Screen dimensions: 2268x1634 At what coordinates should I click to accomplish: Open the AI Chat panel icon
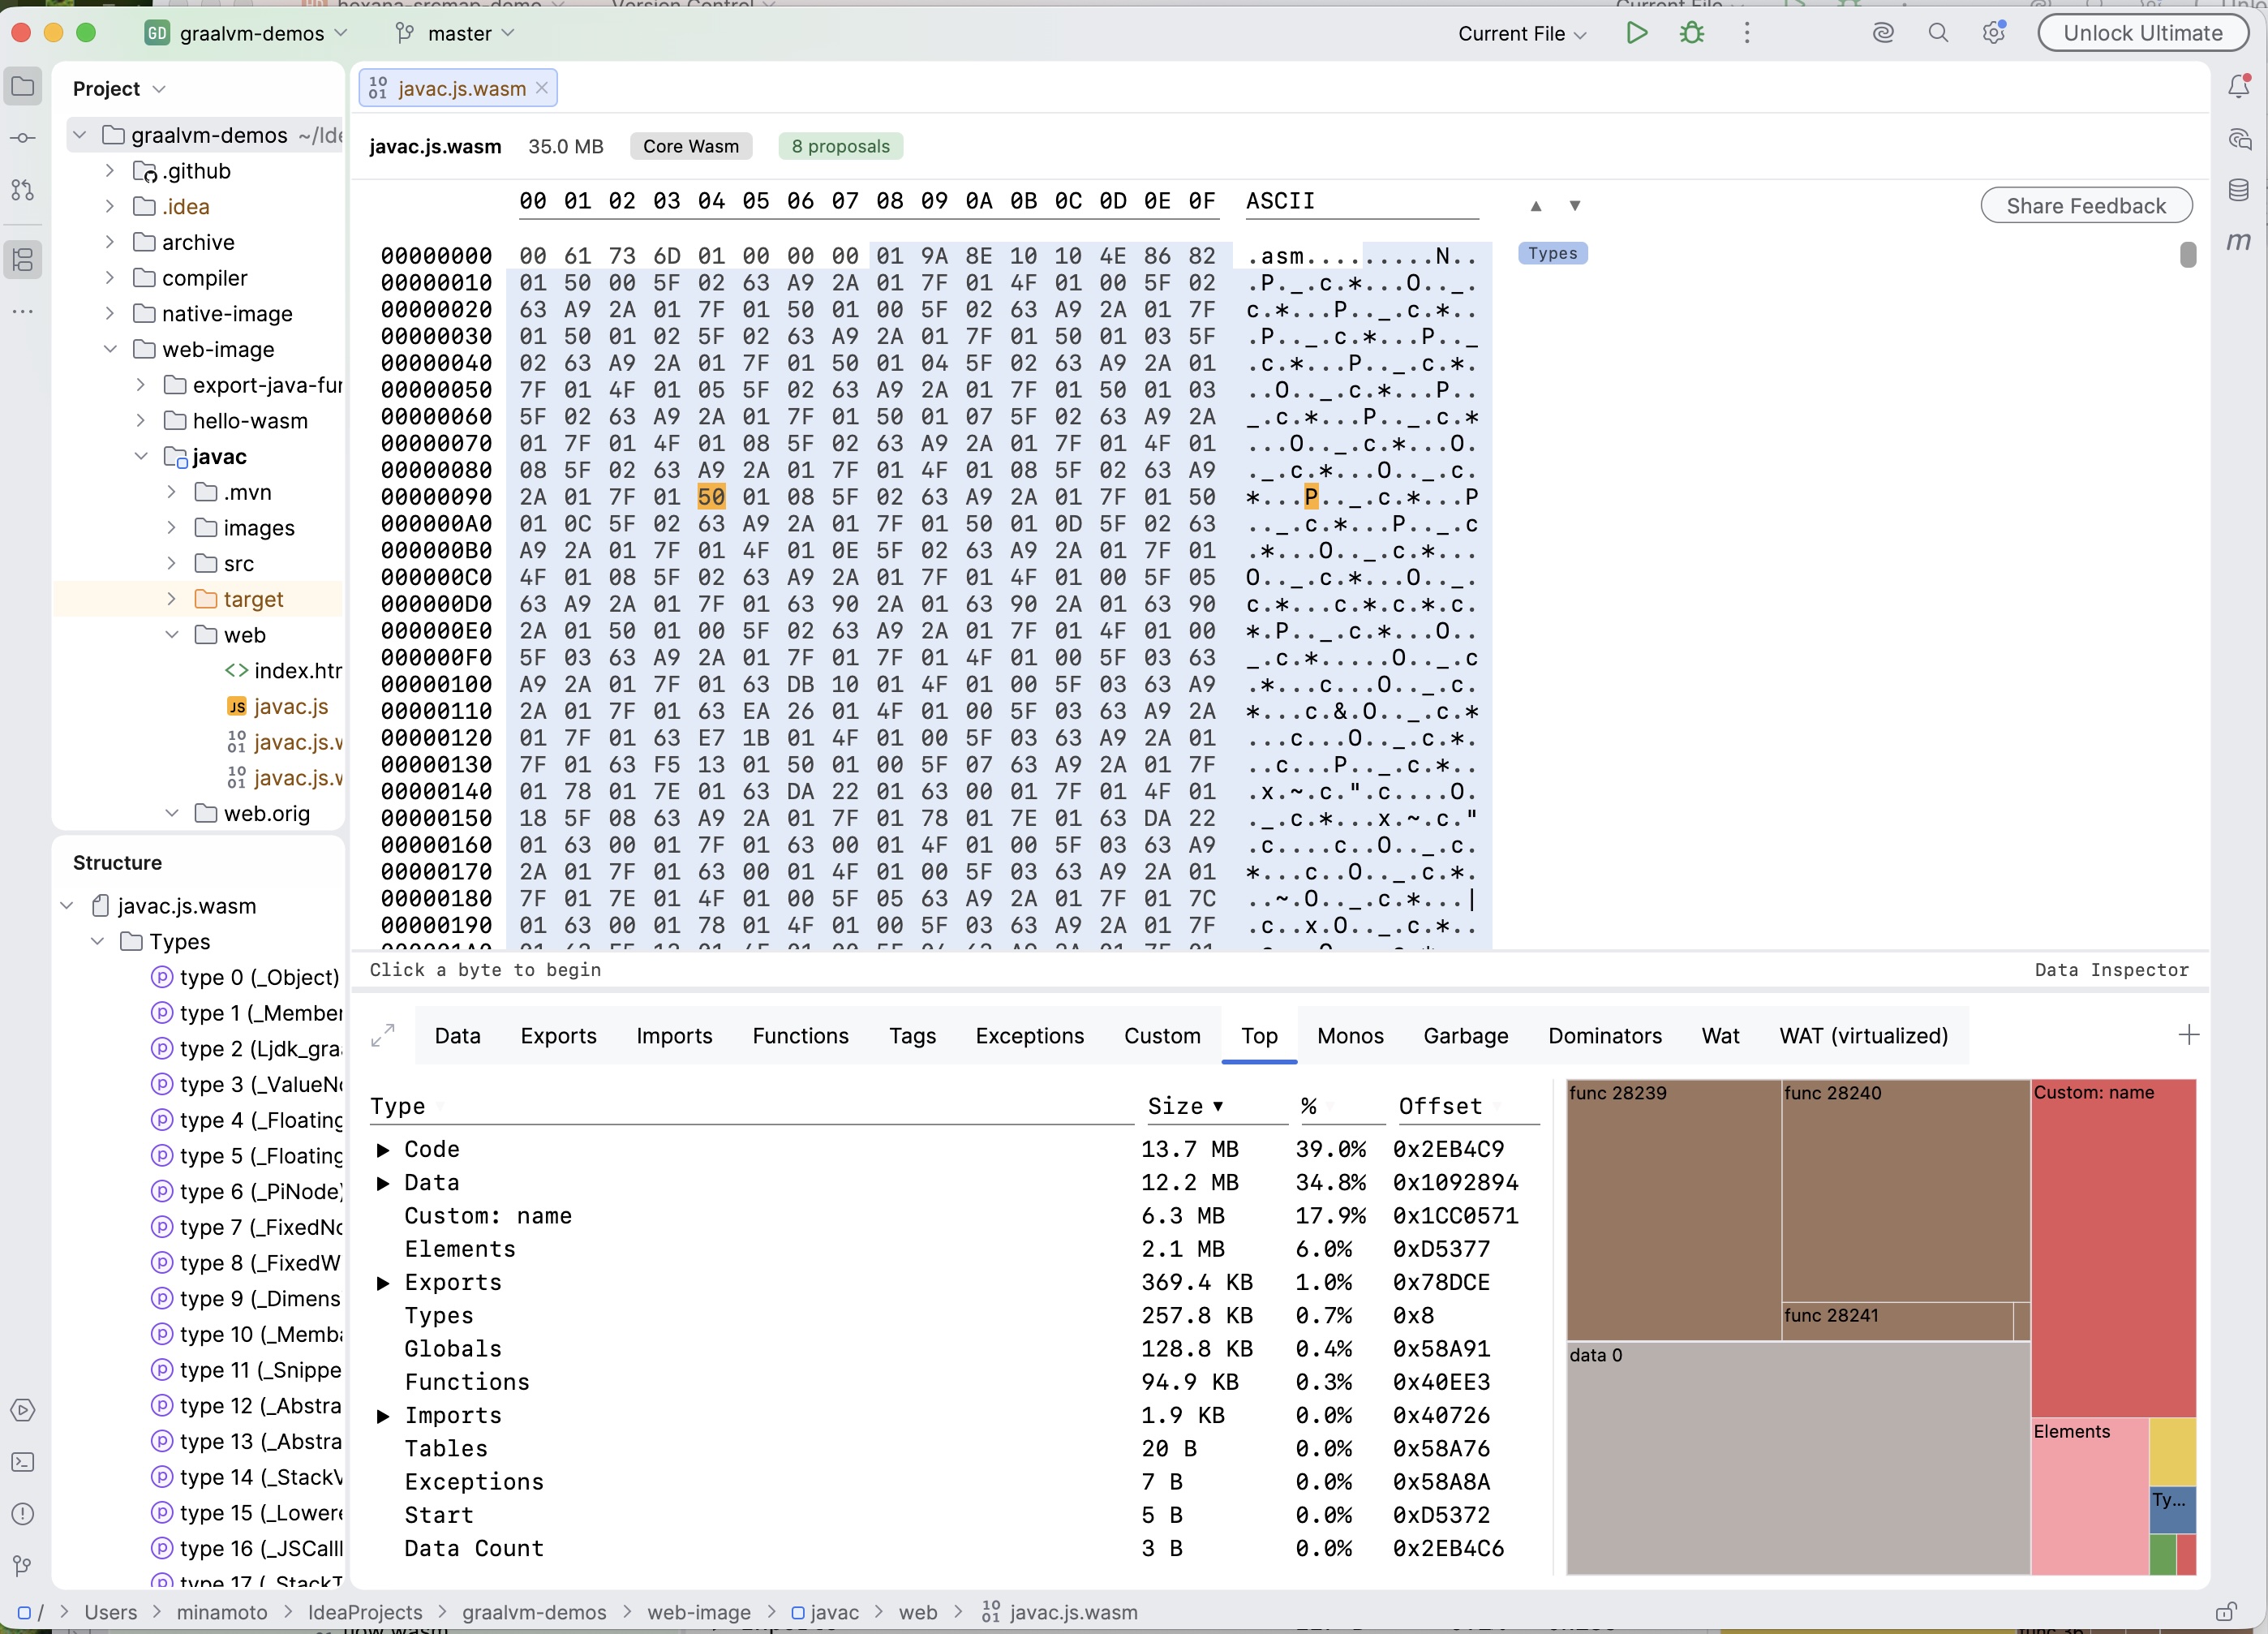coord(2239,138)
